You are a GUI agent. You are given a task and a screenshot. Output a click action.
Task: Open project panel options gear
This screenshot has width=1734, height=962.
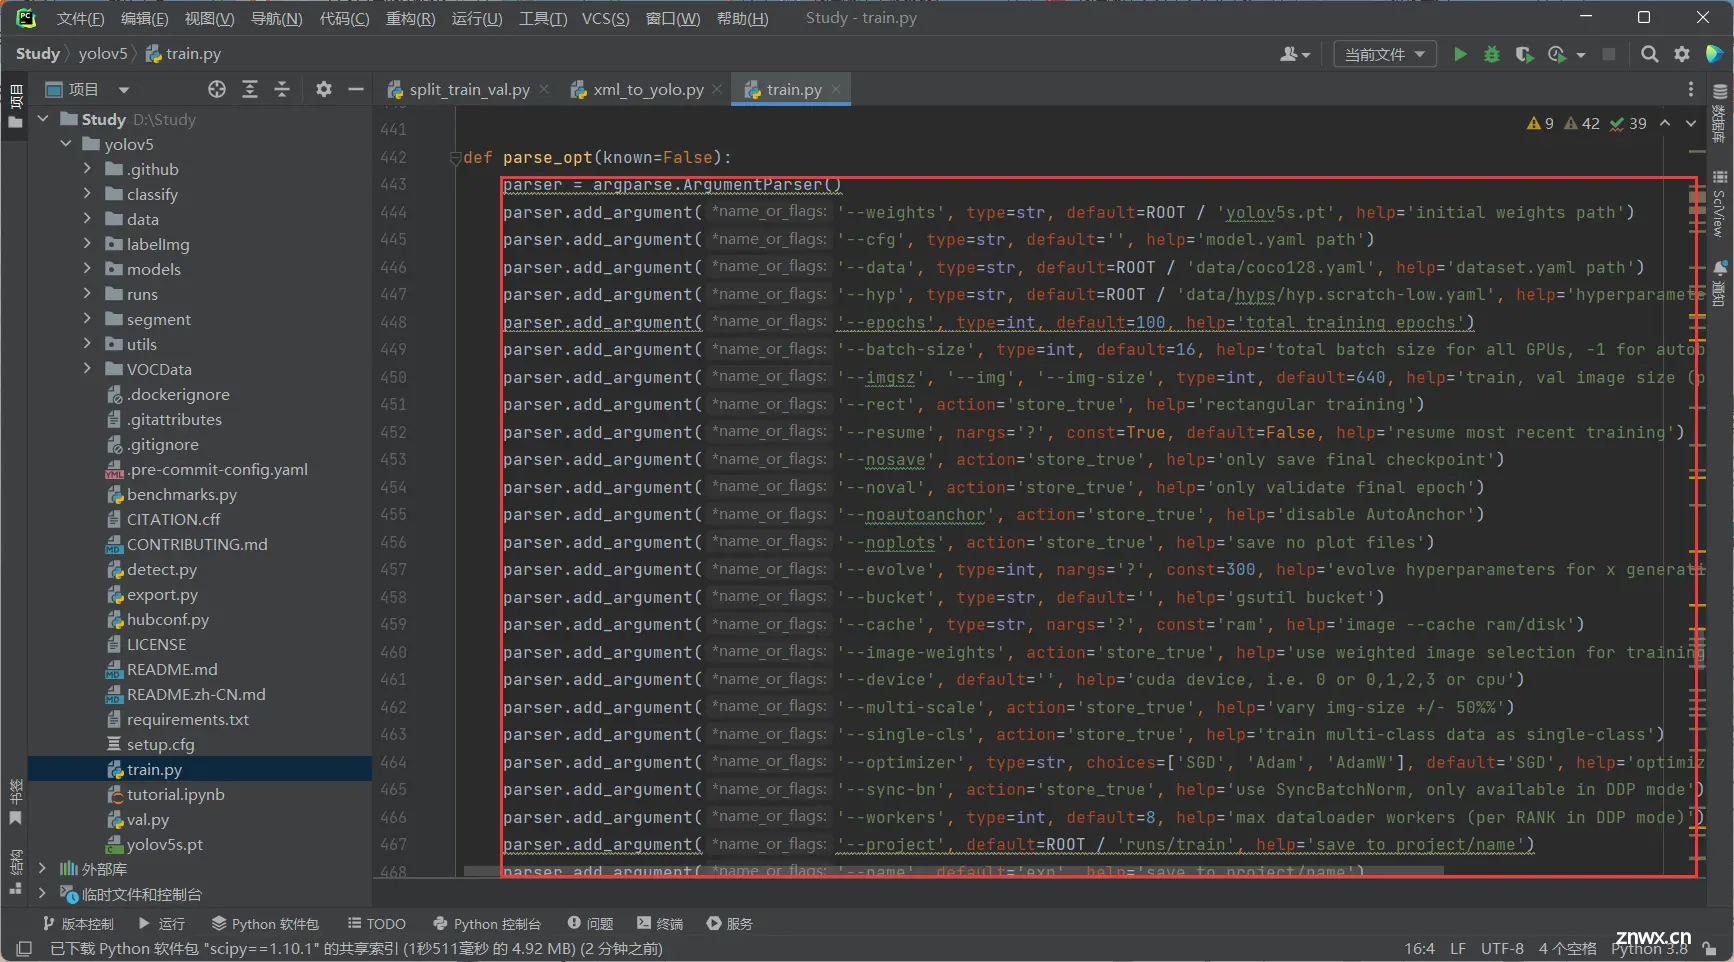[x=324, y=89]
